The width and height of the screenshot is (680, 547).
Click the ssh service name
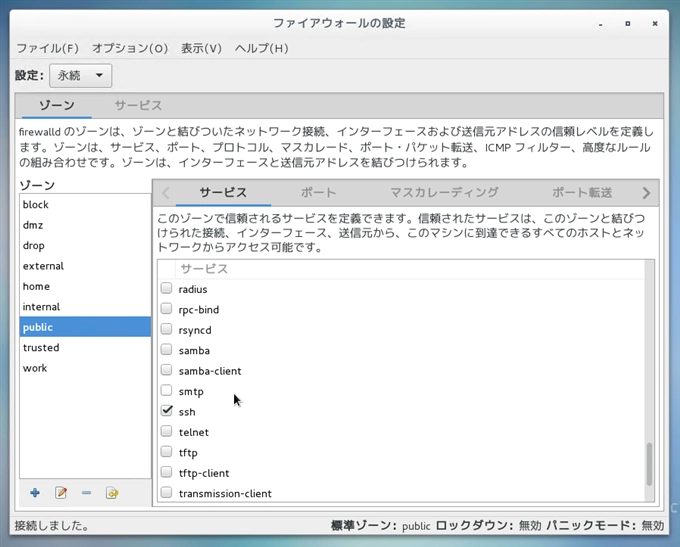[187, 412]
